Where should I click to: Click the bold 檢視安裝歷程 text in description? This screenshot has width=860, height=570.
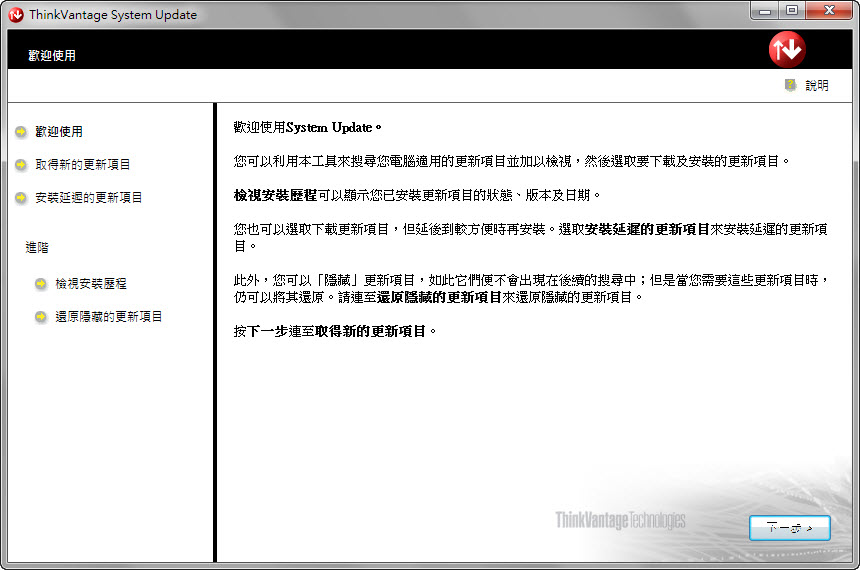click(275, 195)
